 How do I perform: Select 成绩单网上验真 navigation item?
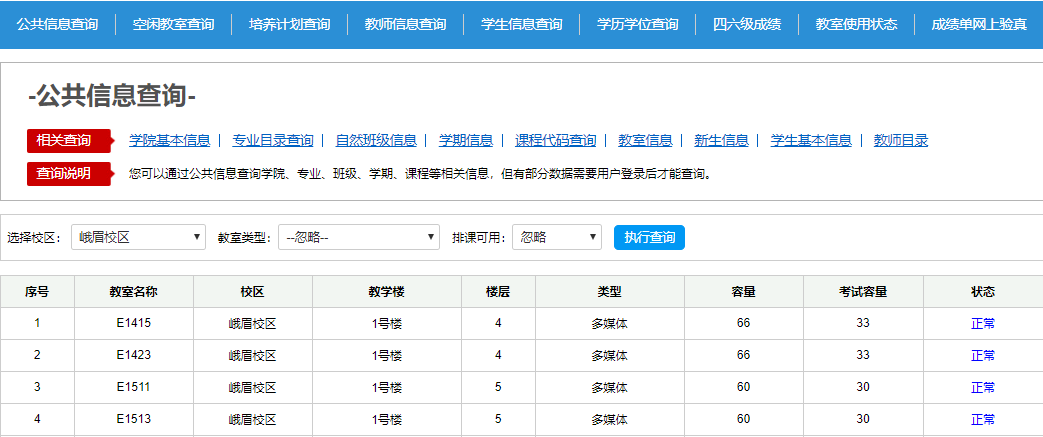[x=978, y=24]
